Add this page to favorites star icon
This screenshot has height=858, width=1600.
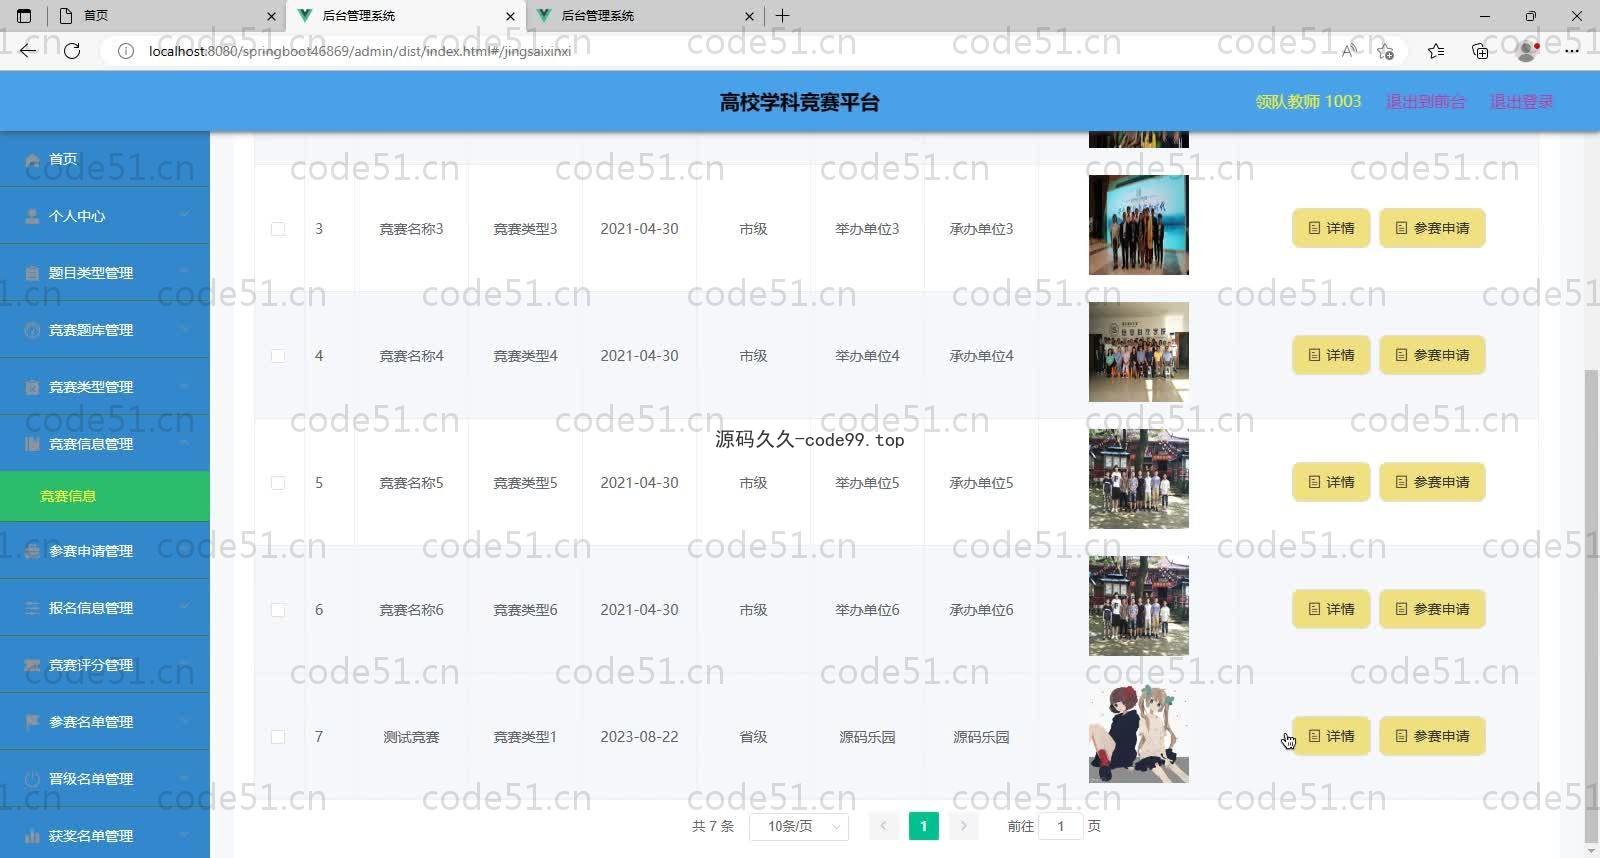click(1385, 51)
